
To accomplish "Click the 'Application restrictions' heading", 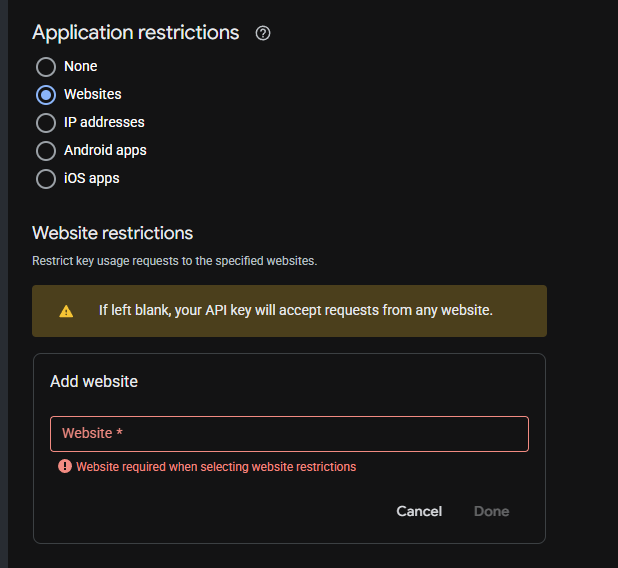I will point(136,33).
